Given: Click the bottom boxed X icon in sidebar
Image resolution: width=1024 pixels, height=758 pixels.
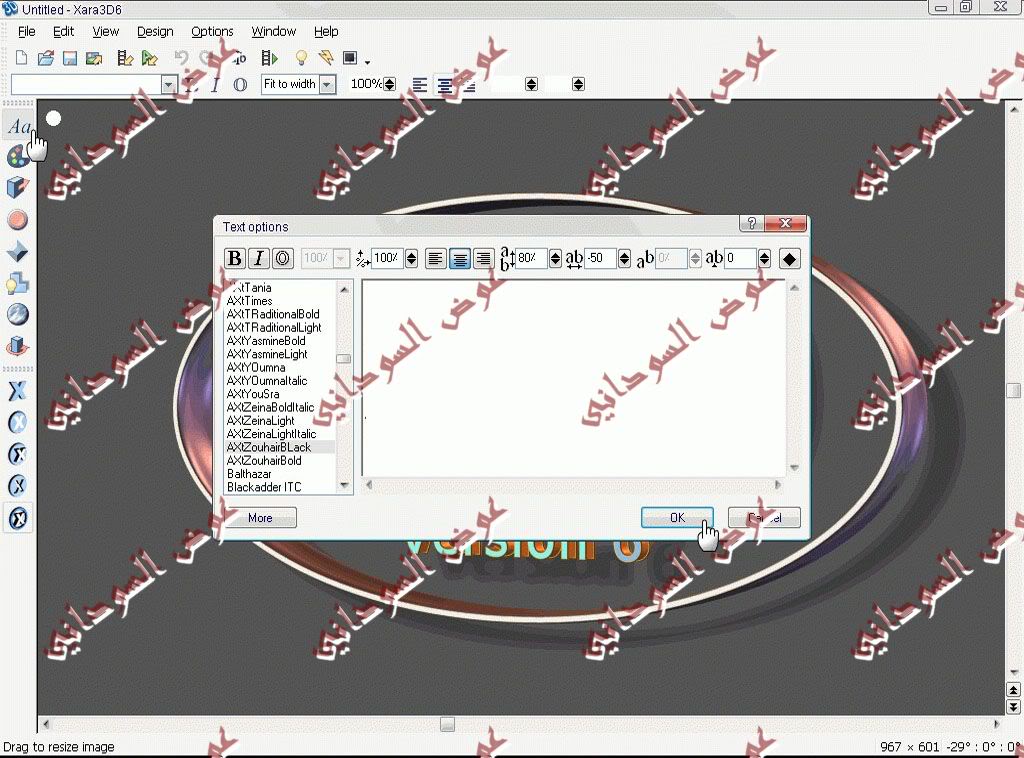Looking at the screenshot, I should click(x=18, y=518).
